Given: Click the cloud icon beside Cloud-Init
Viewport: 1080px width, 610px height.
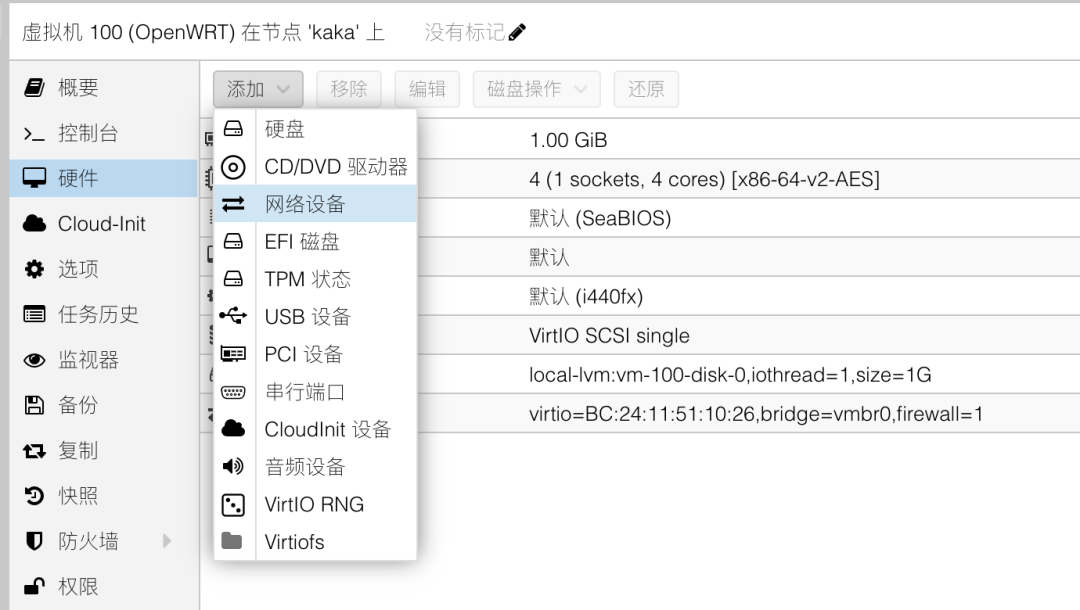Looking at the screenshot, I should click(34, 224).
